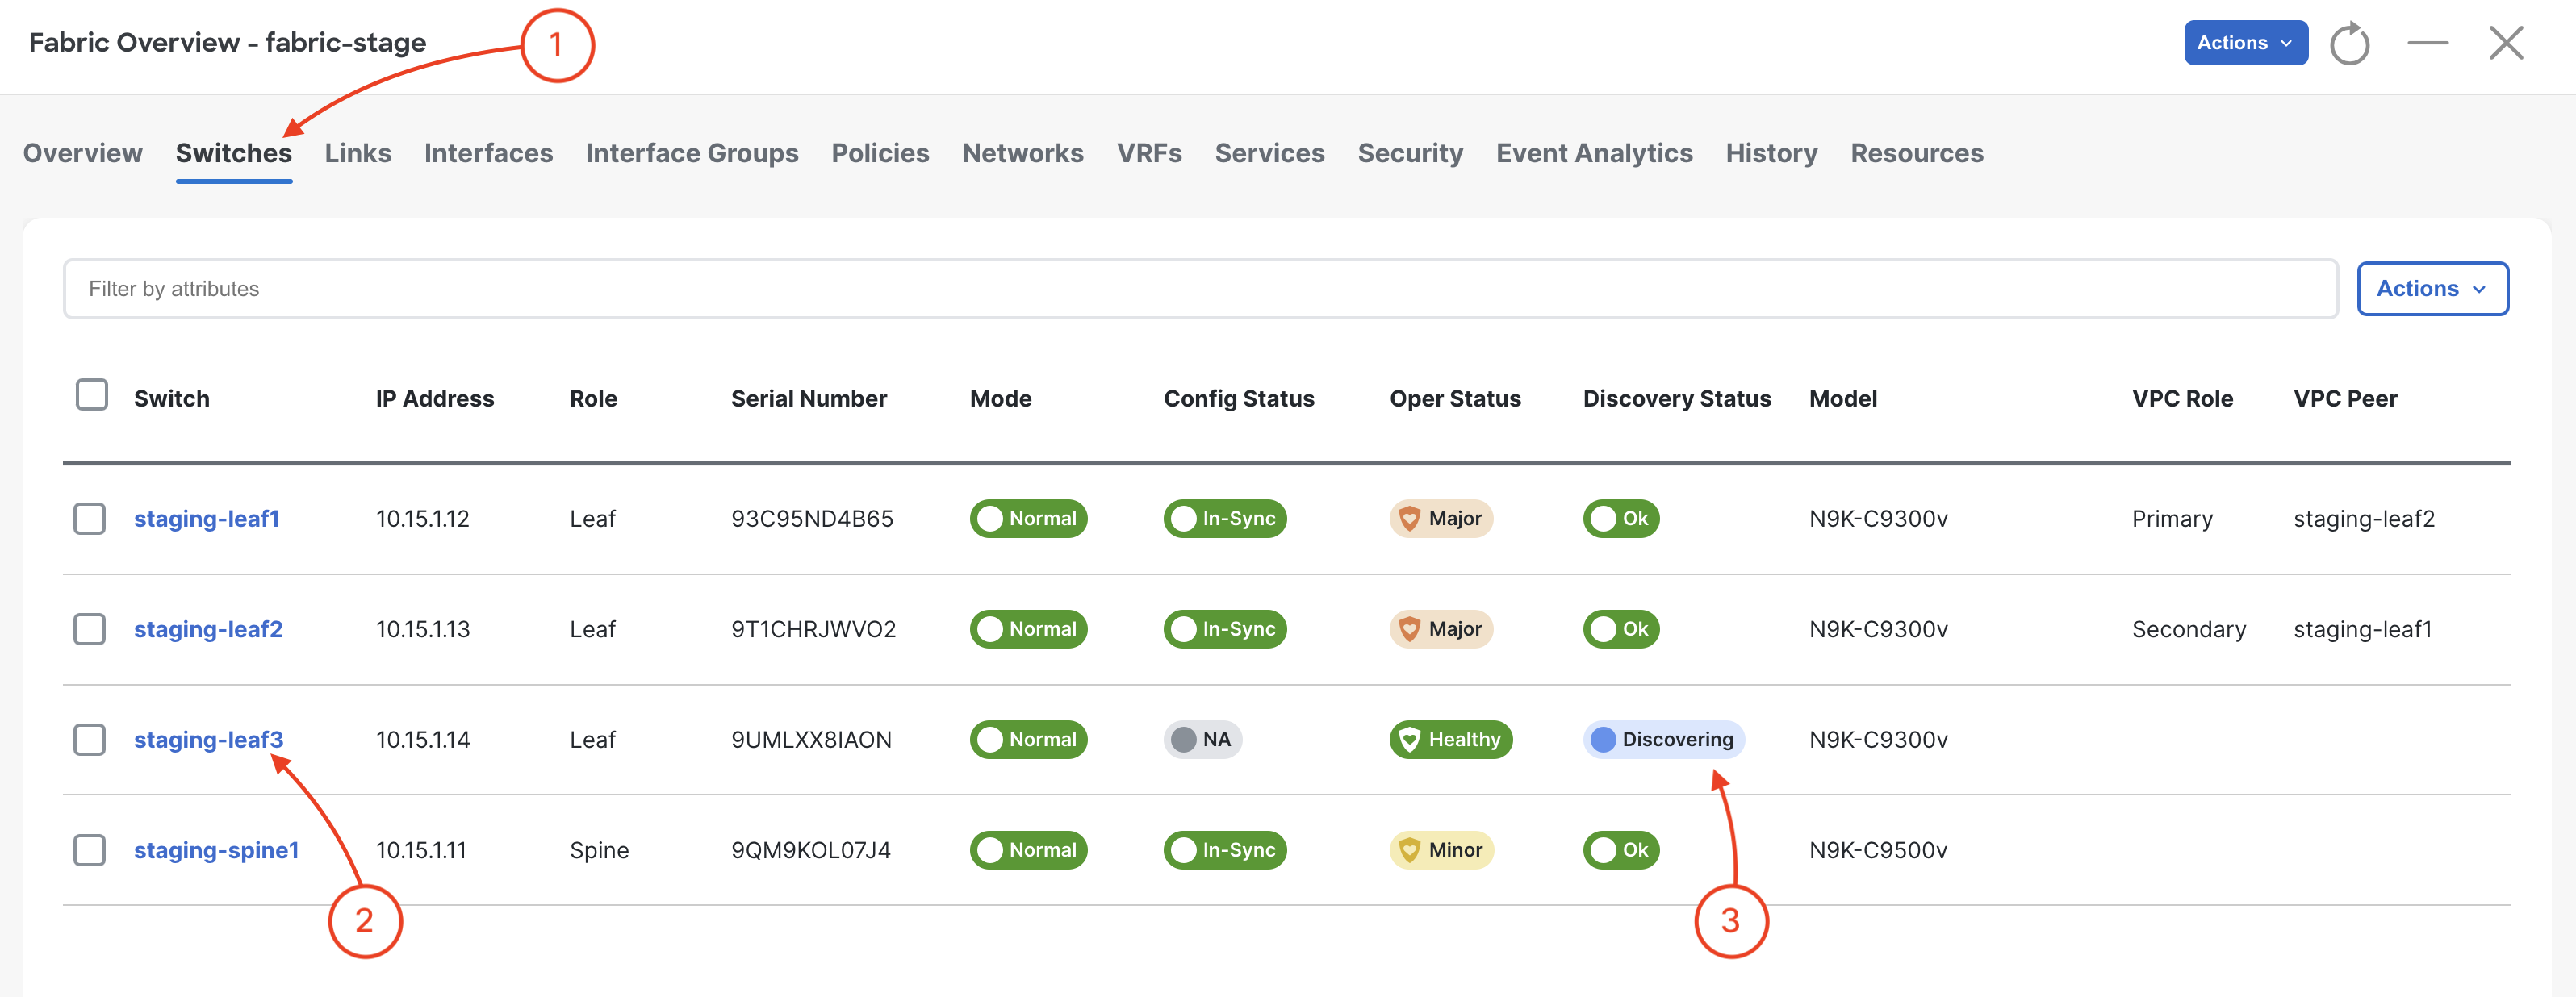Click In-Sync config status of staging-spine1
This screenshot has height=997, width=2576.
click(x=1225, y=850)
